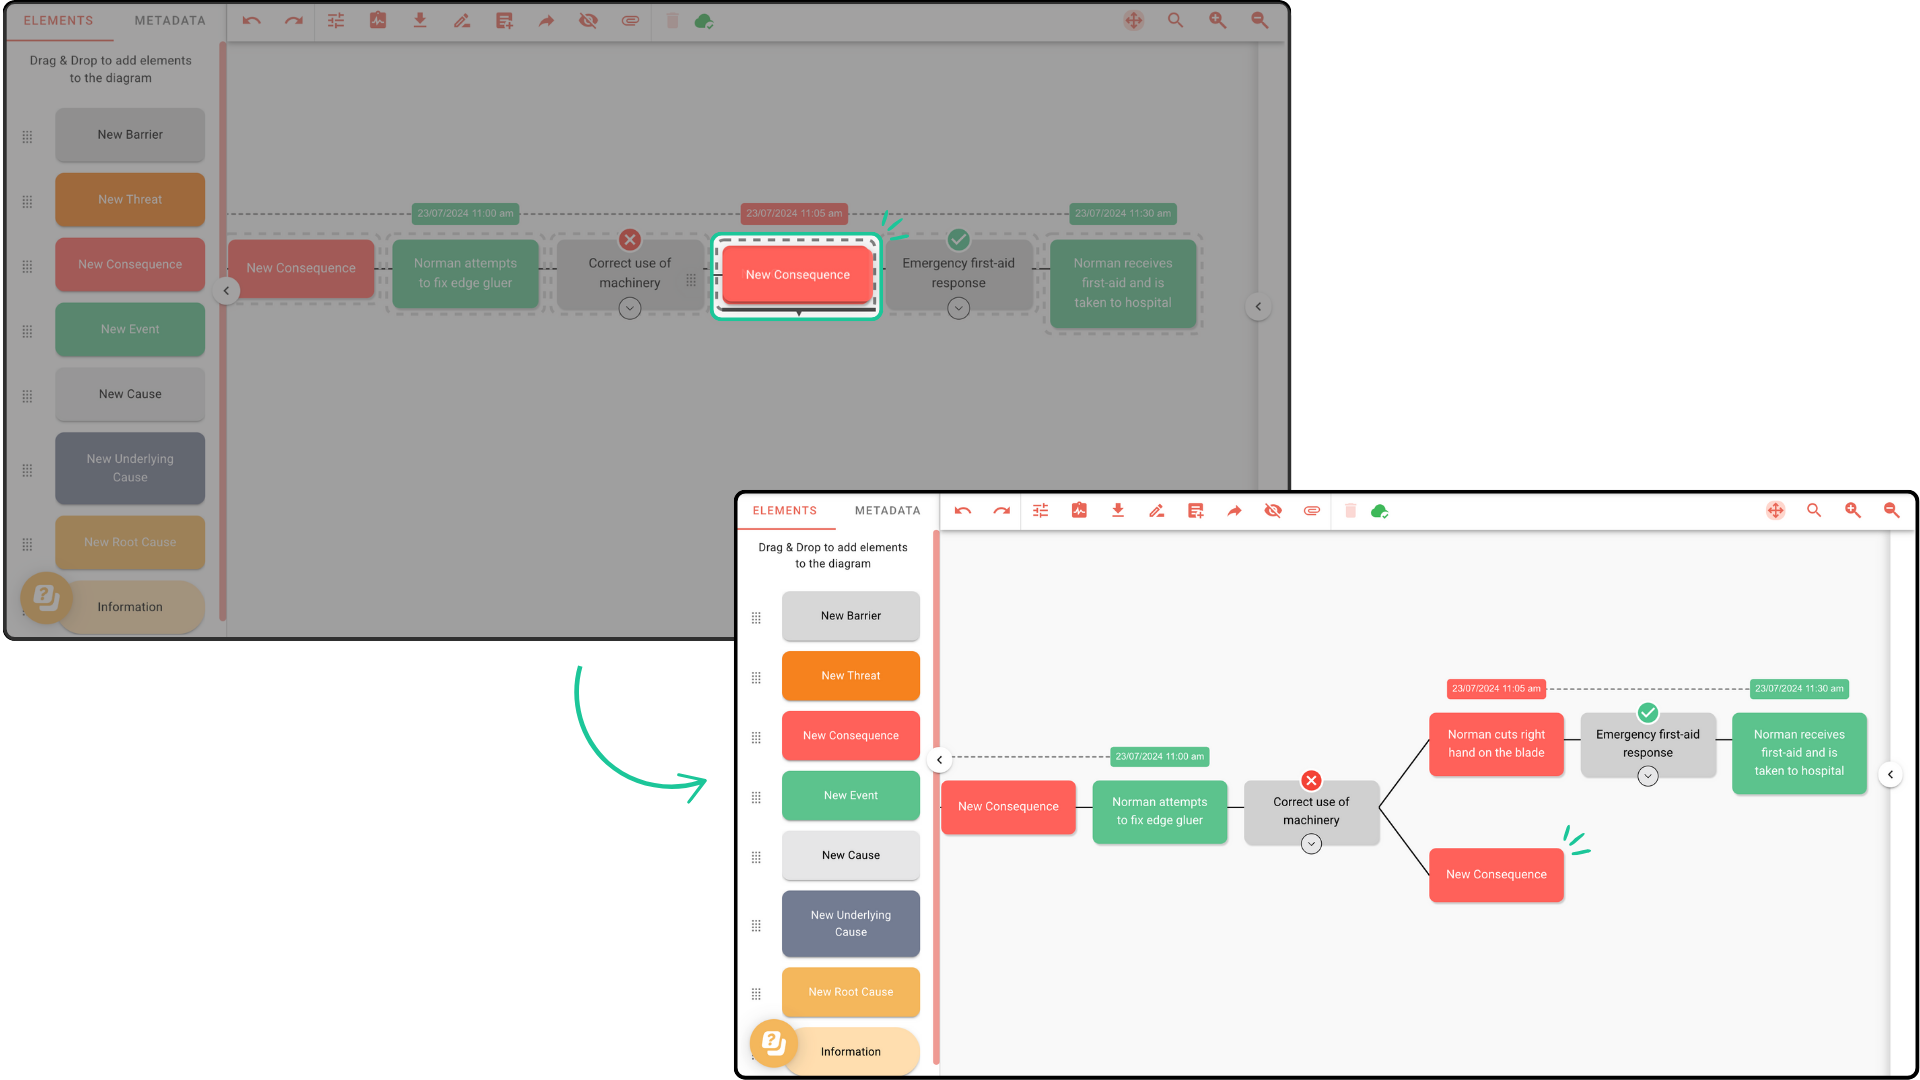Screen dimensions: 1920x1080
Task: Select ELEMENTS tab in lower window
Action: click(785, 511)
